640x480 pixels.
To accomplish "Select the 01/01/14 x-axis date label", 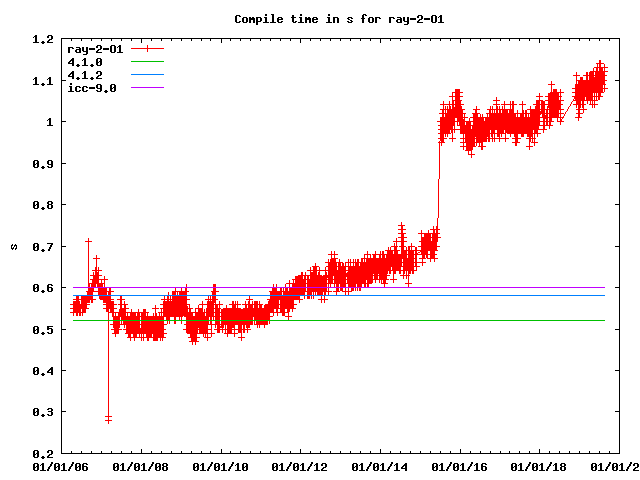I will (380, 466).
